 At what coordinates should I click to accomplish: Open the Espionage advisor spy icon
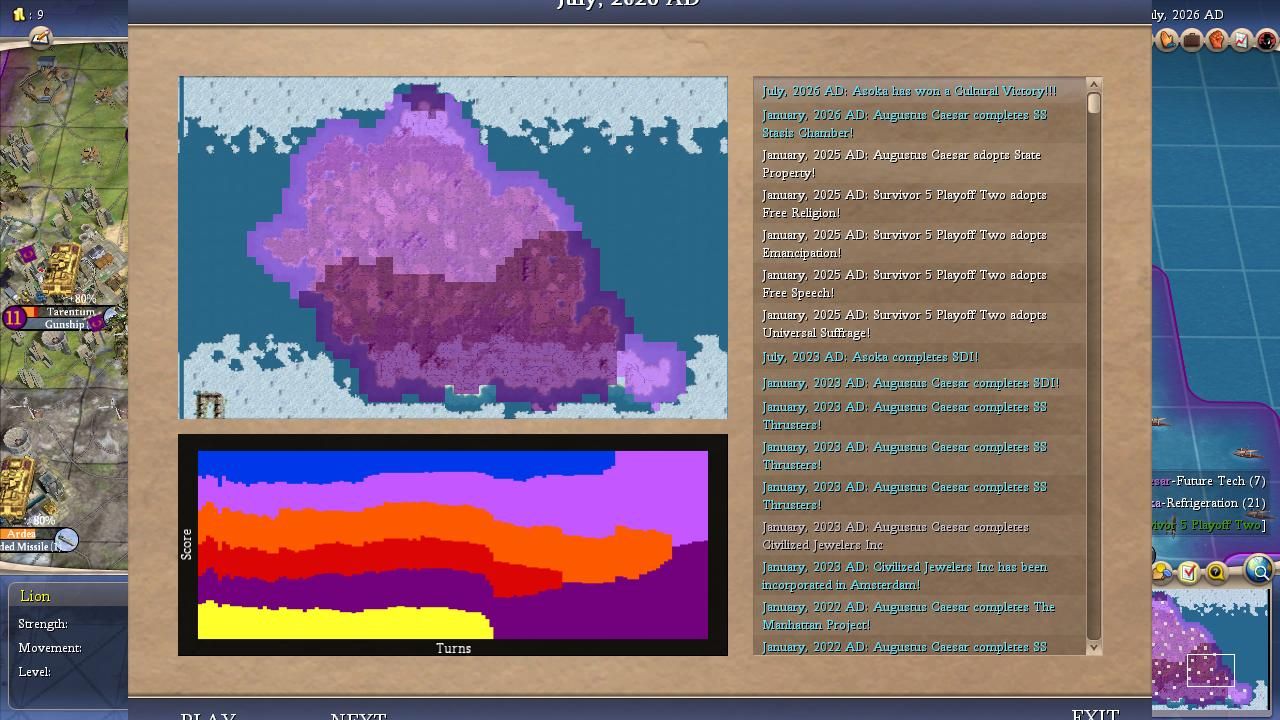pos(1266,40)
